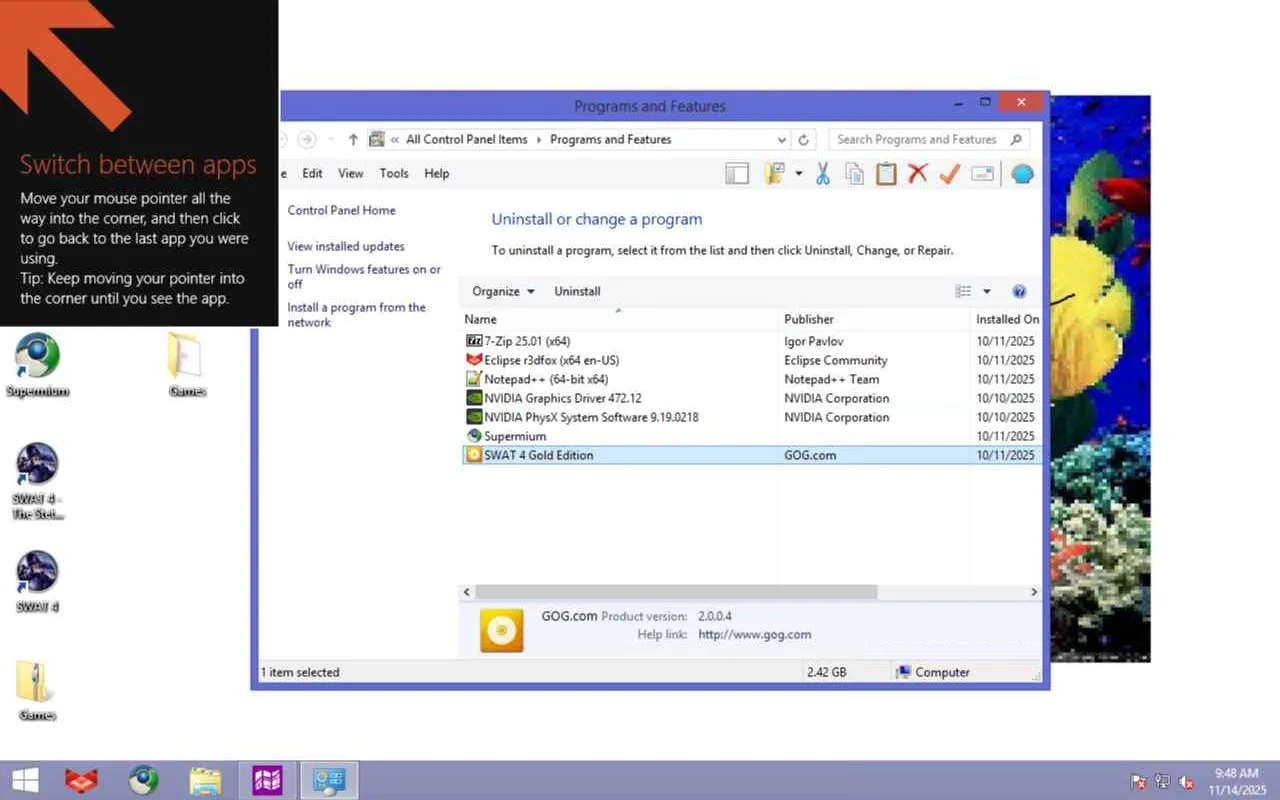Sort by the Name column header
The width and height of the screenshot is (1280, 800).
[x=619, y=320]
